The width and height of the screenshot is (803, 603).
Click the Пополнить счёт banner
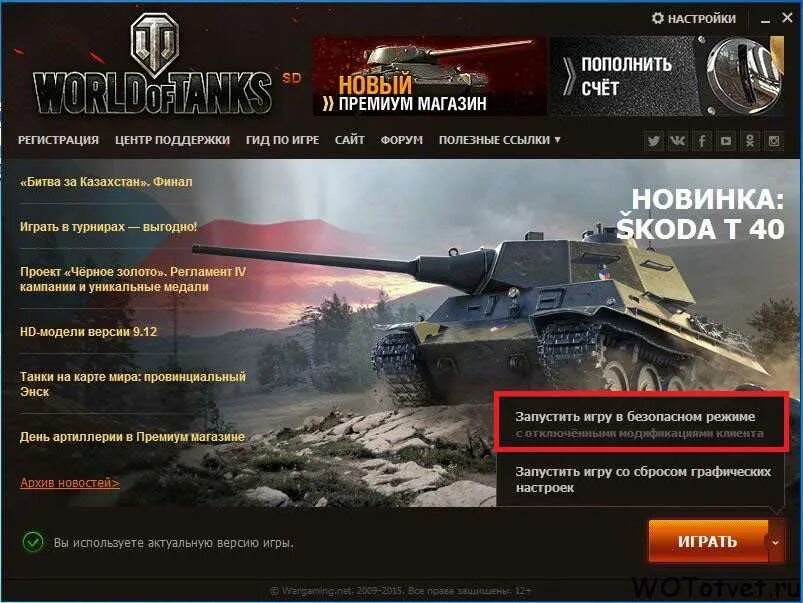[x=667, y=76]
